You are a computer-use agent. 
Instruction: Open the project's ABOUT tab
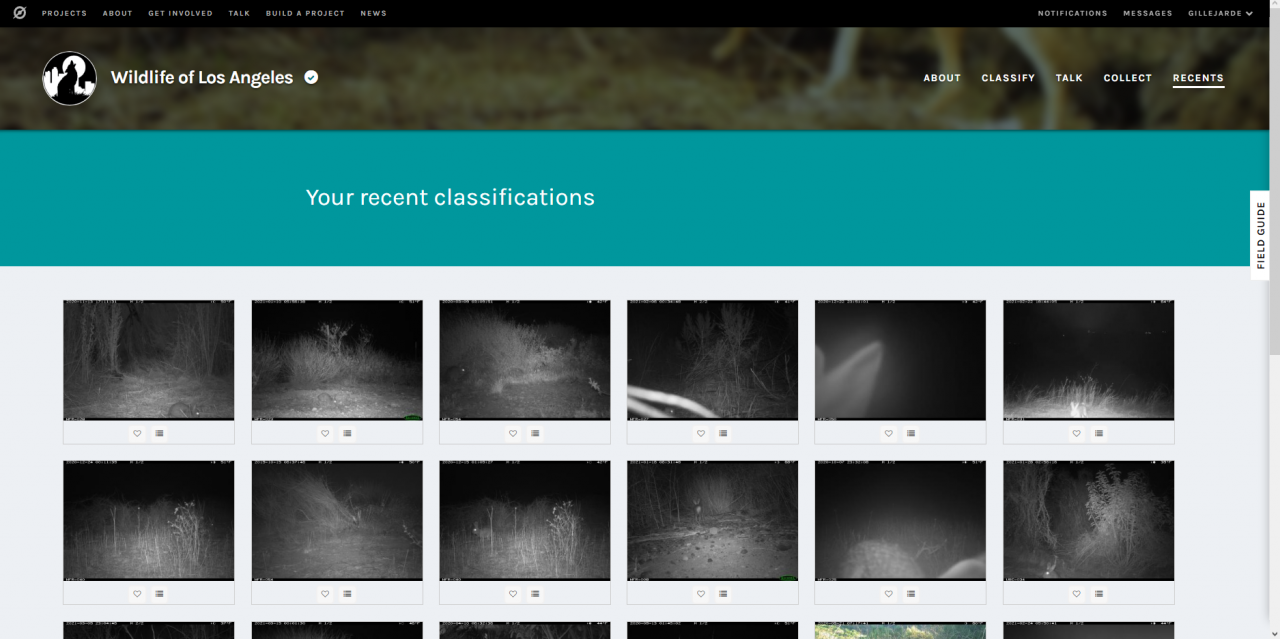coord(942,78)
